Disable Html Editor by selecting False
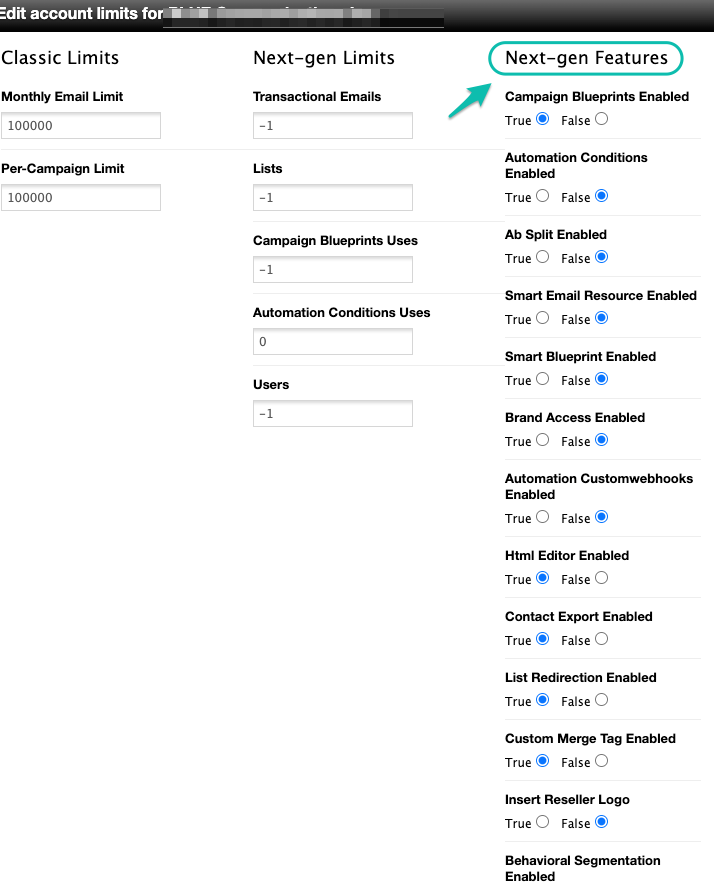The width and height of the screenshot is (714, 890). point(601,578)
